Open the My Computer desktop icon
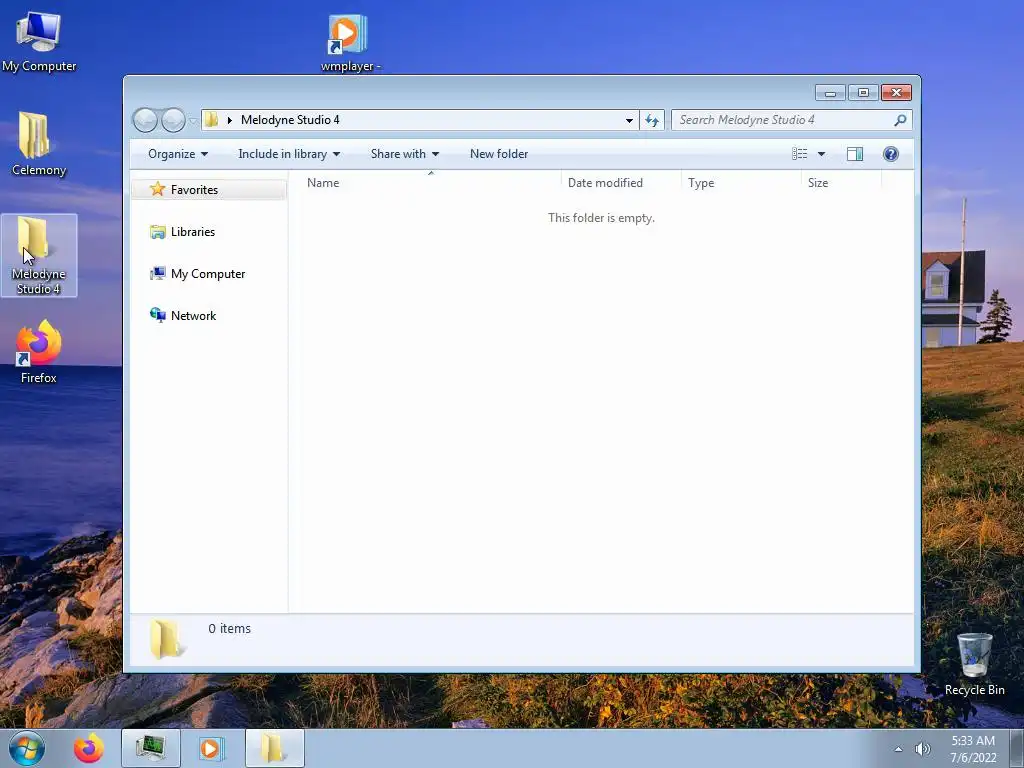 click(x=39, y=42)
